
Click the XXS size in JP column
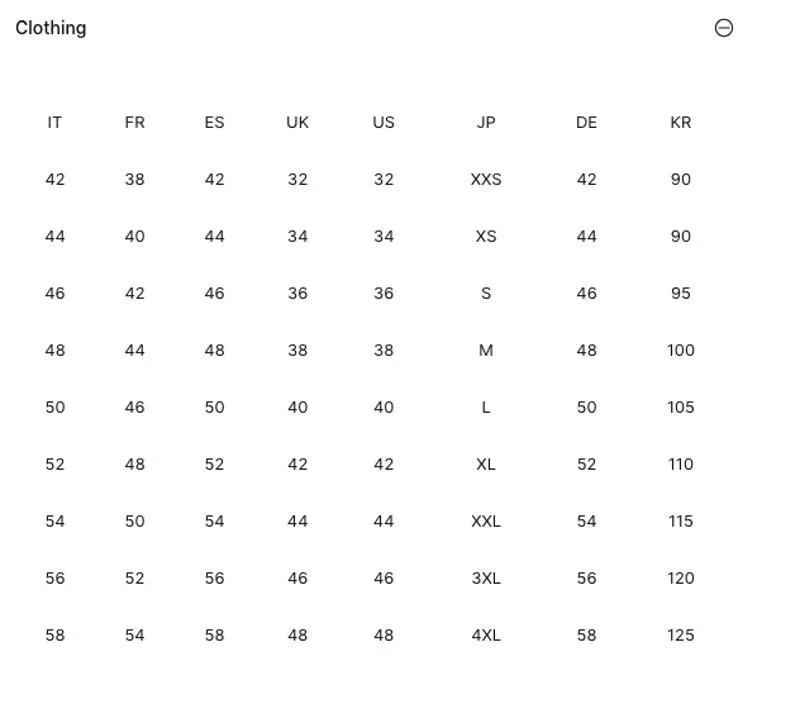[x=486, y=180]
